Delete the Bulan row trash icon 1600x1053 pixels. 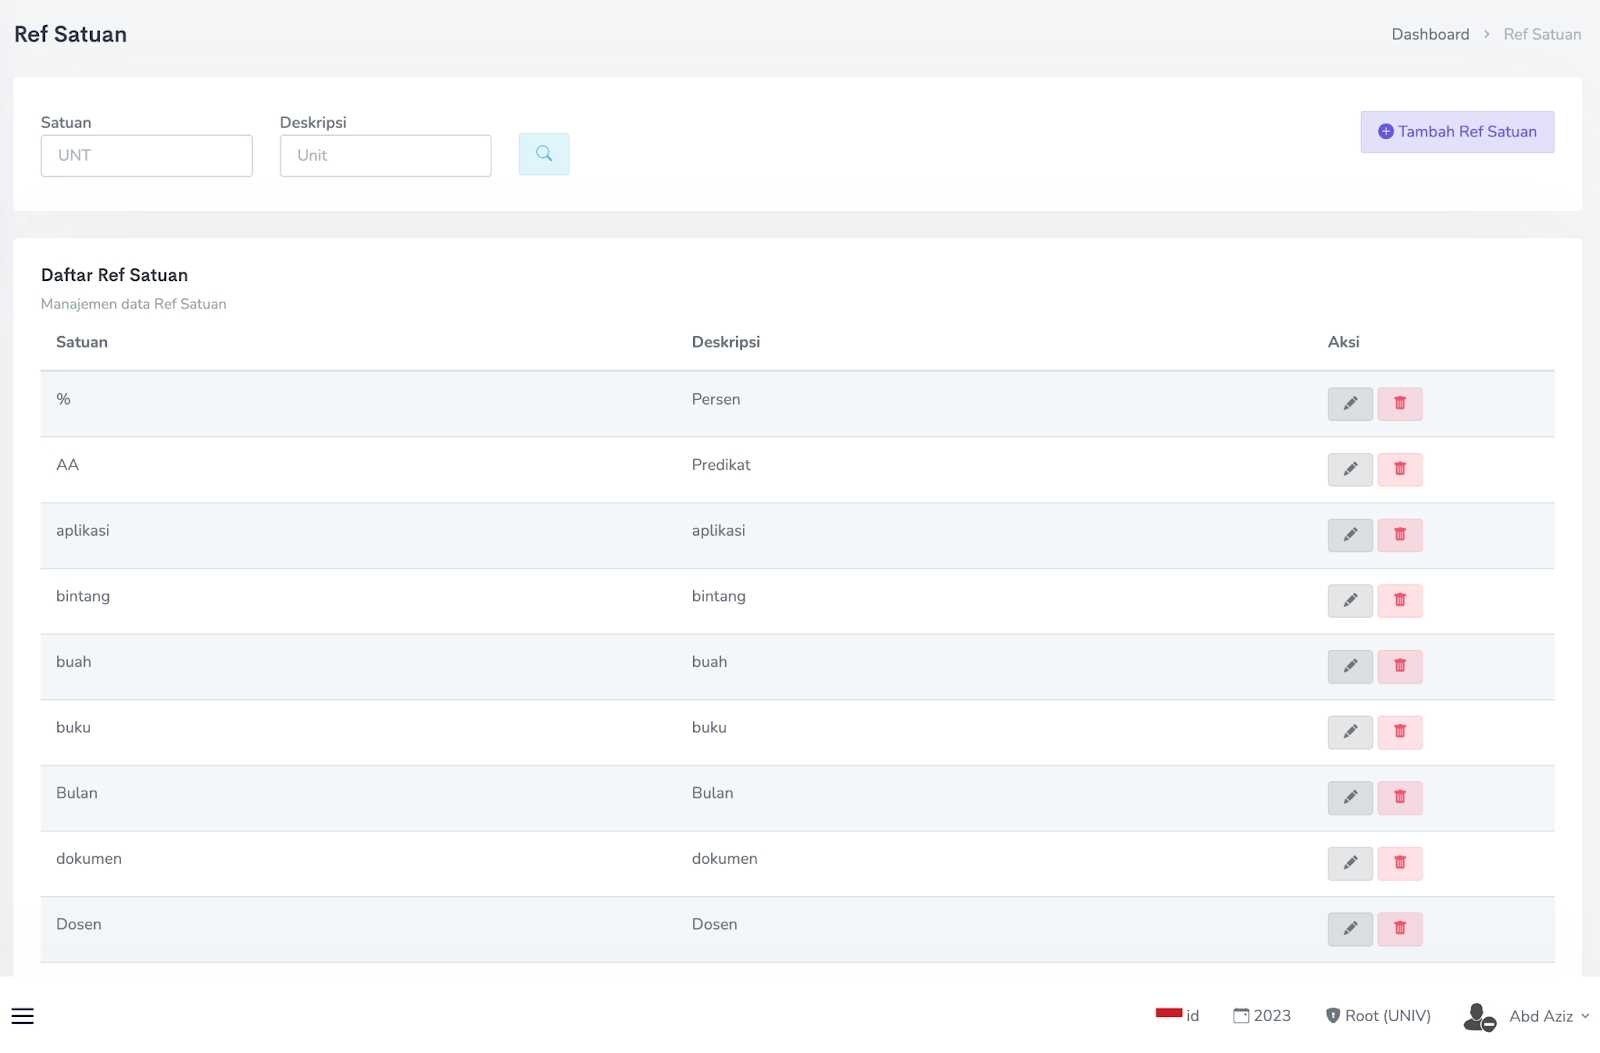[1399, 798]
